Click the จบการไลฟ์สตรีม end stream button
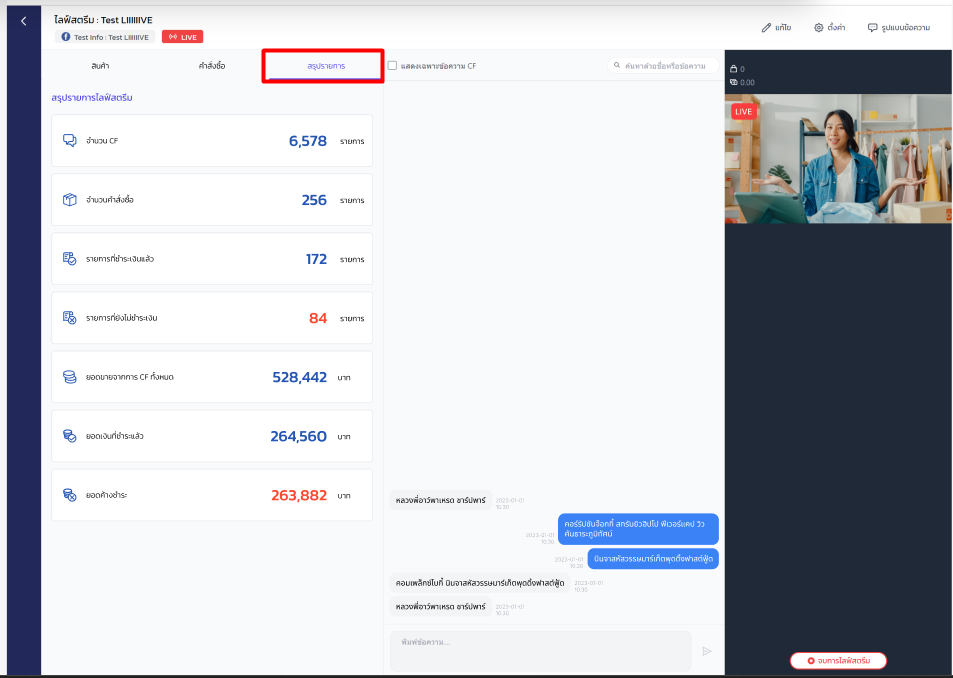 pos(838,661)
